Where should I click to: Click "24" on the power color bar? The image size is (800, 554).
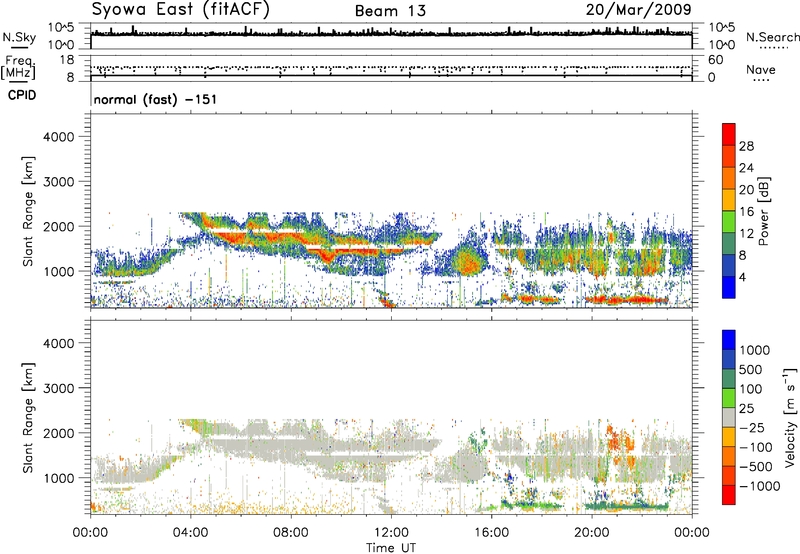(746, 168)
